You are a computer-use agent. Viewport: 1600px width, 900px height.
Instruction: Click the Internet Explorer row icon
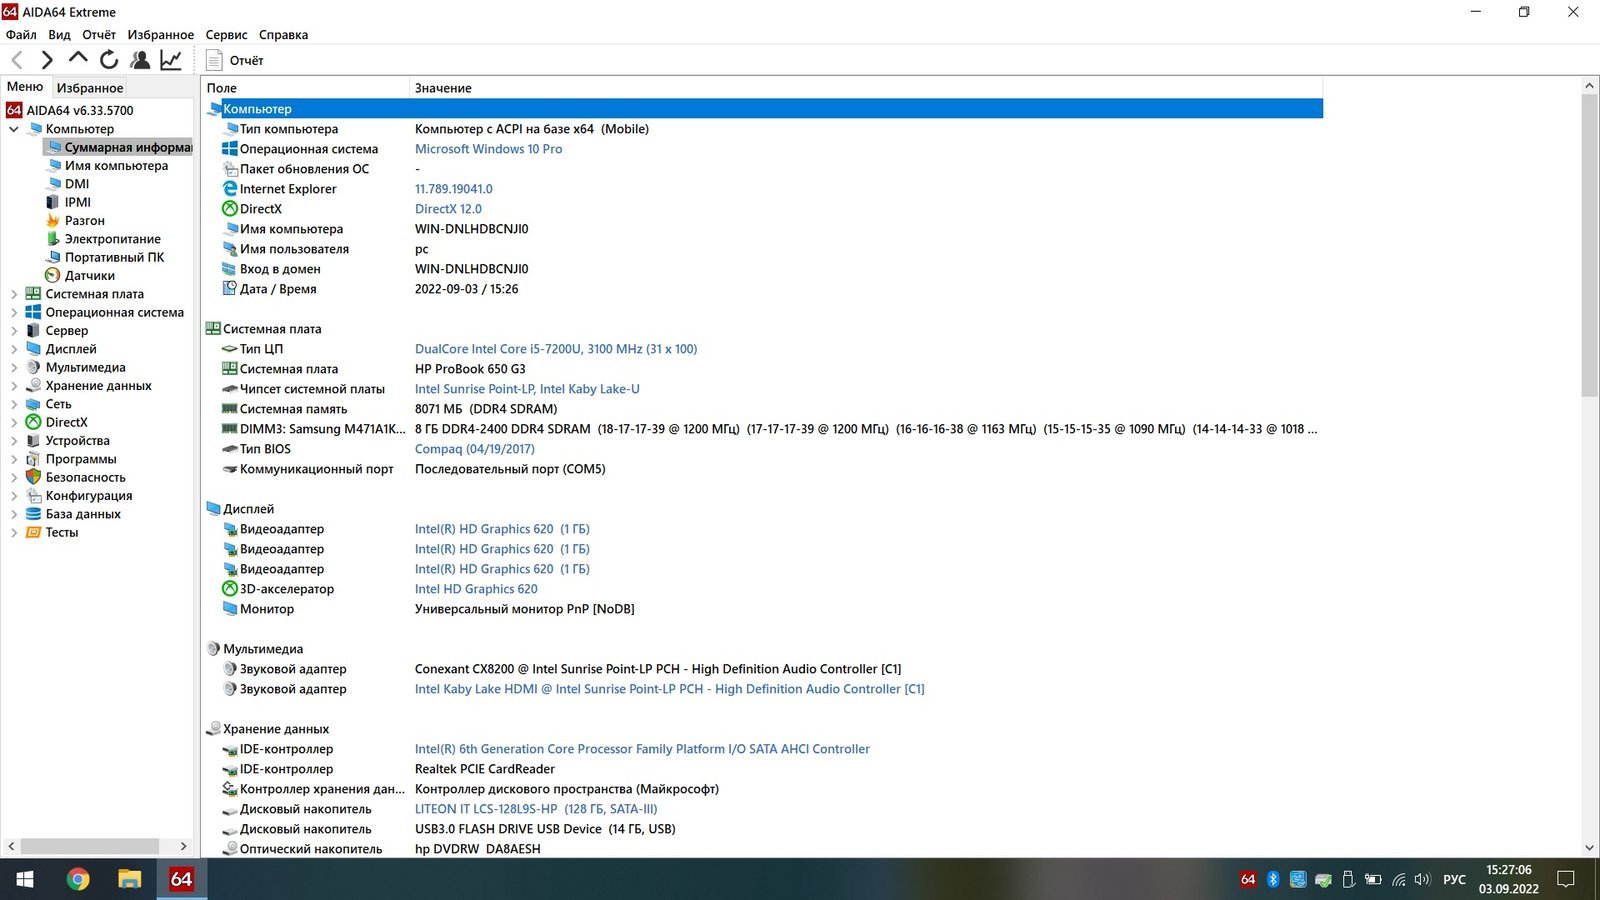pyautogui.click(x=230, y=189)
